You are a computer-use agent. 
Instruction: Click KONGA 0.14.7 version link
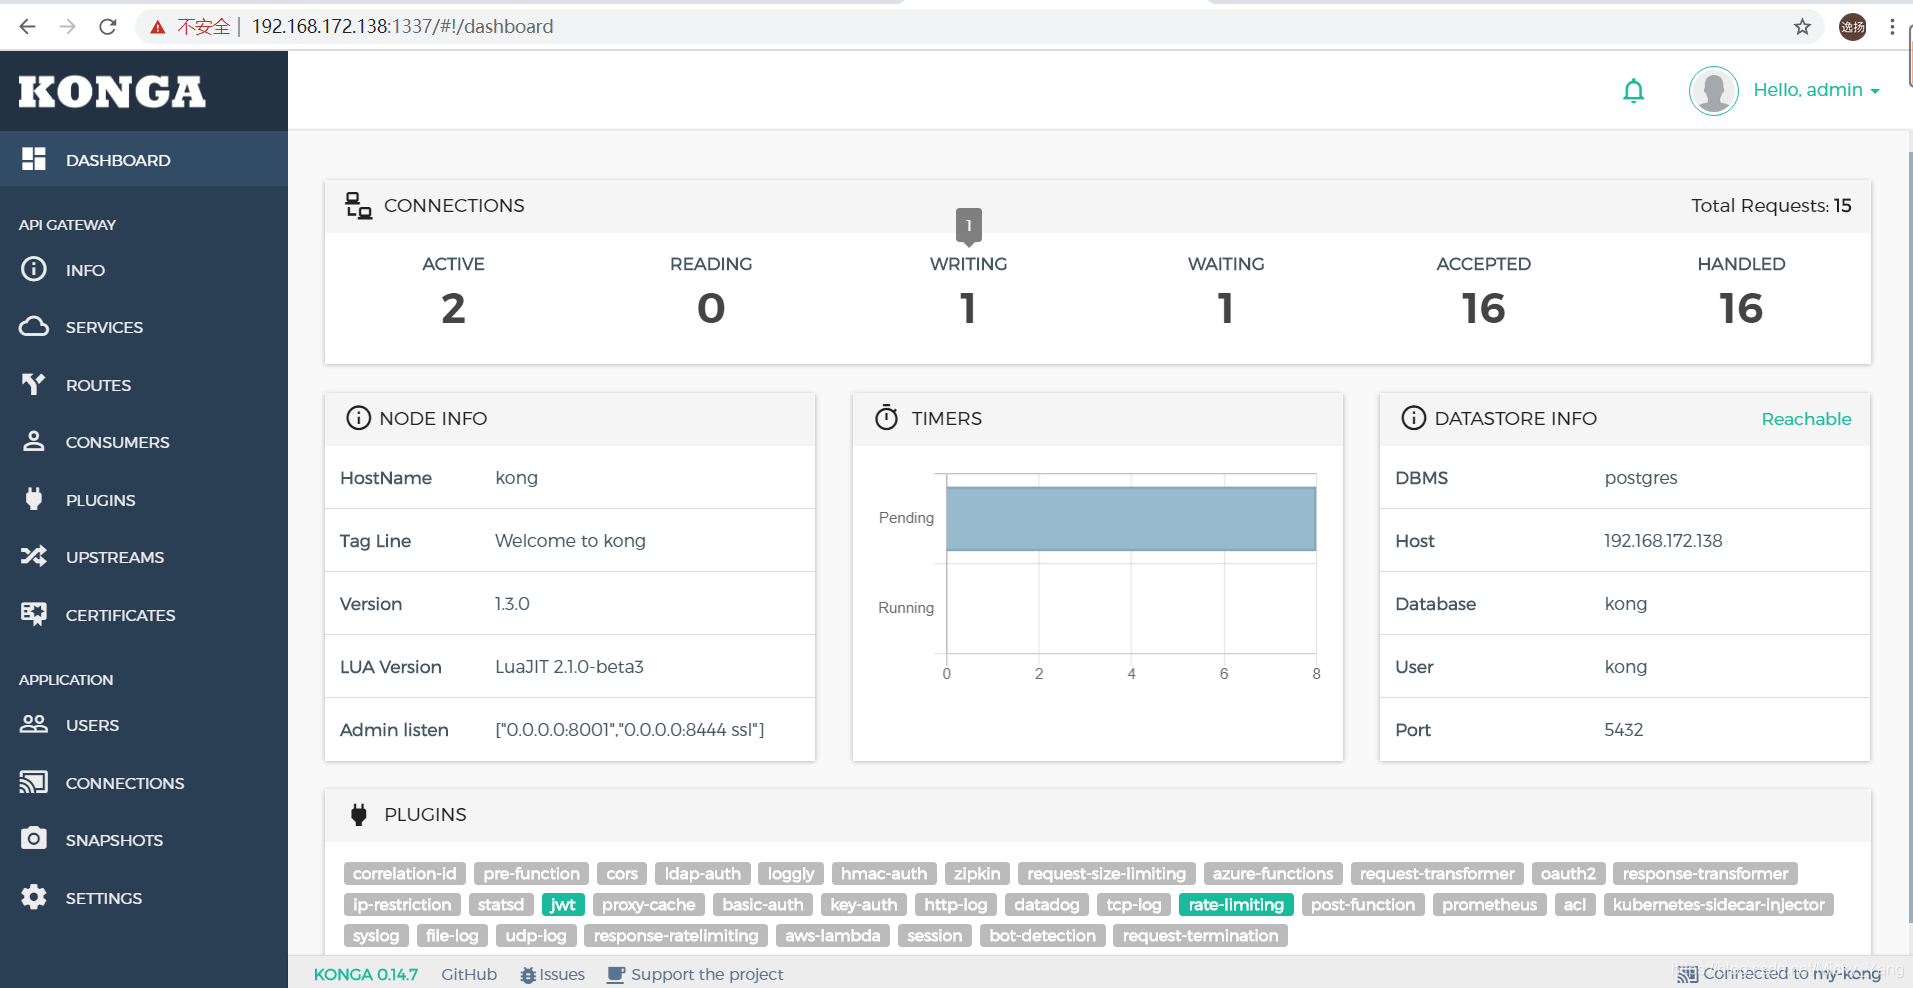point(366,974)
